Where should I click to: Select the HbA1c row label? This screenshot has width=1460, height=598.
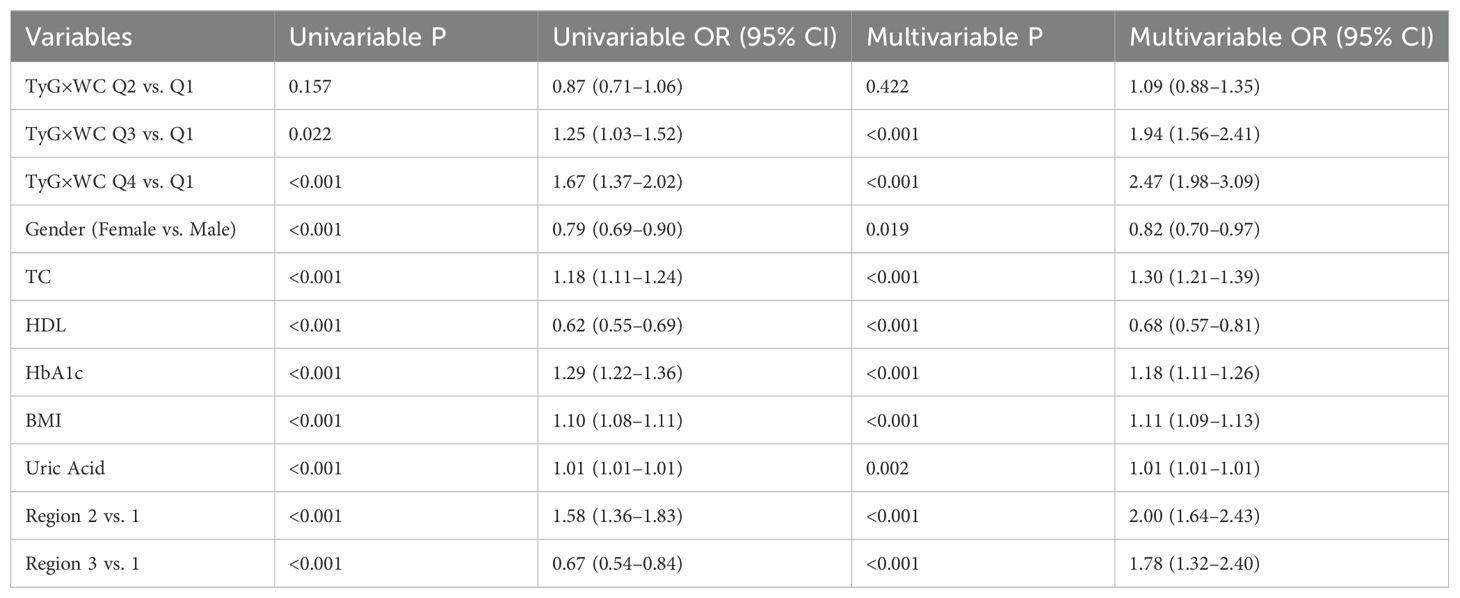[51, 372]
